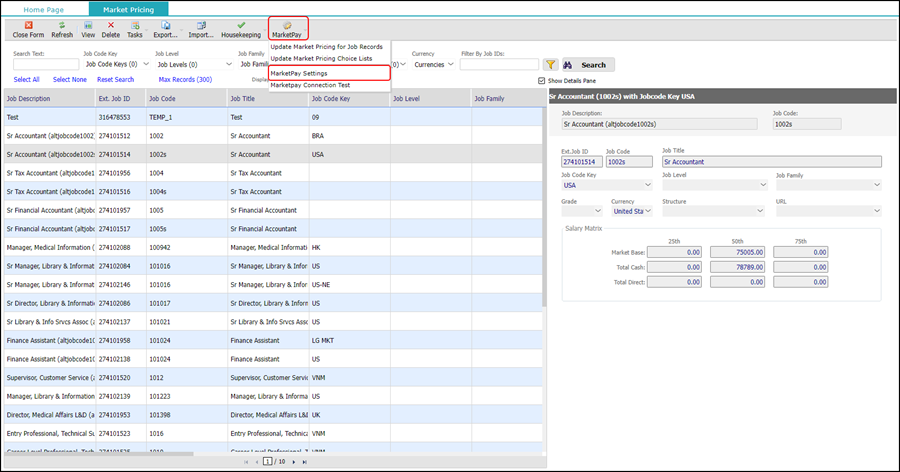Select the Sr Financial Accountant row 1005s
This screenshot has height=472, width=900.
coord(273,229)
